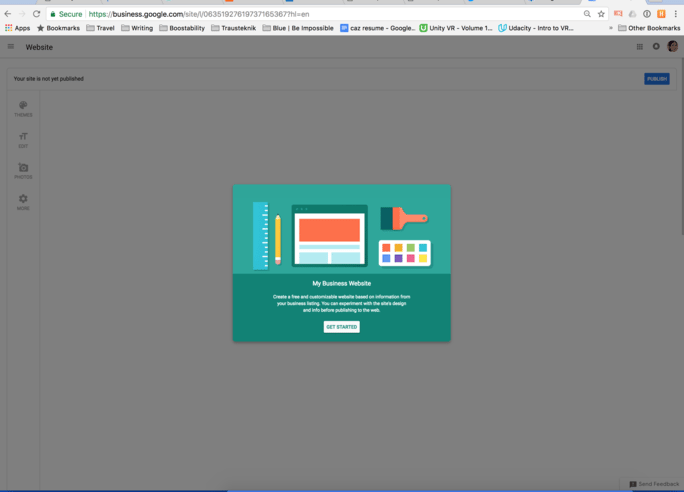Open the notifications icon in header
684x492 pixels.
pyautogui.click(x=656, y=47)
